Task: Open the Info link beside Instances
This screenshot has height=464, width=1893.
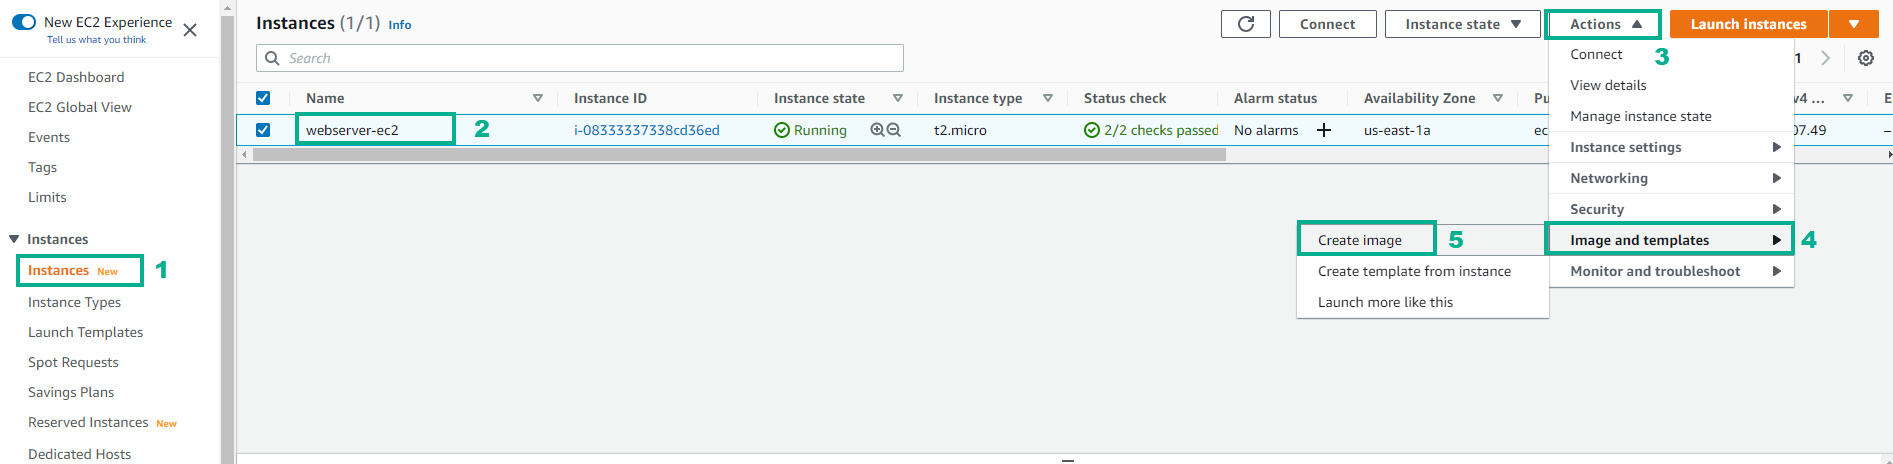Action: point(400,25)
